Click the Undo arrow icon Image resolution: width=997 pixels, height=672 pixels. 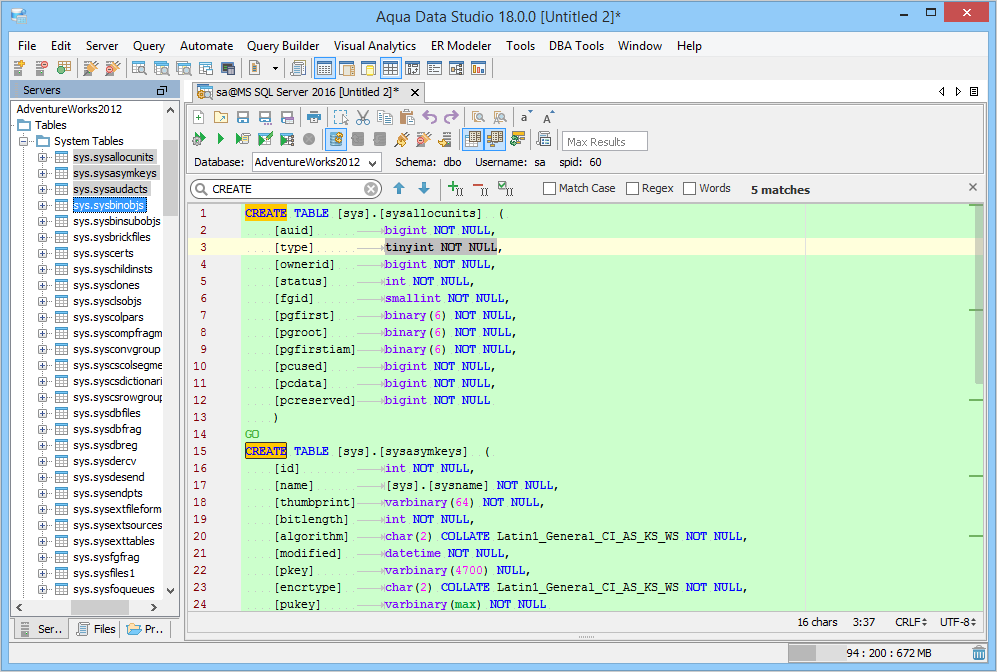click(430, 117)
